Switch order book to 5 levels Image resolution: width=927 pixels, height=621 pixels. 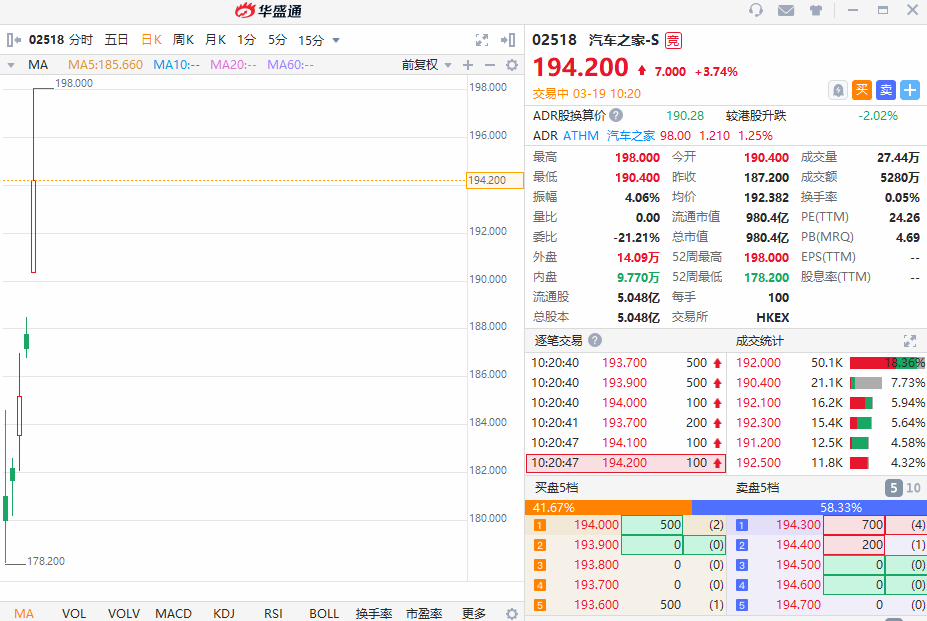tap(893, 488)
